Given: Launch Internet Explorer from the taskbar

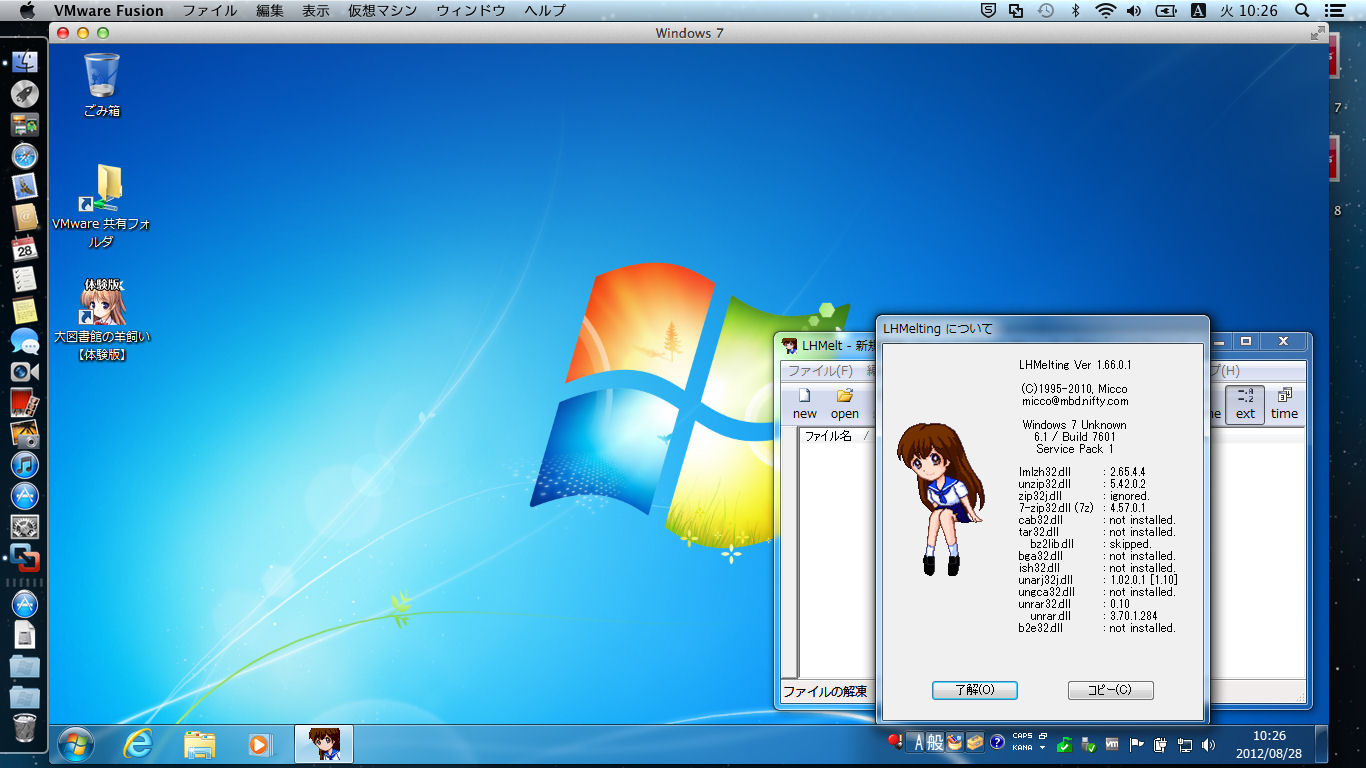Looking at the screenshot, I should 139,744.
